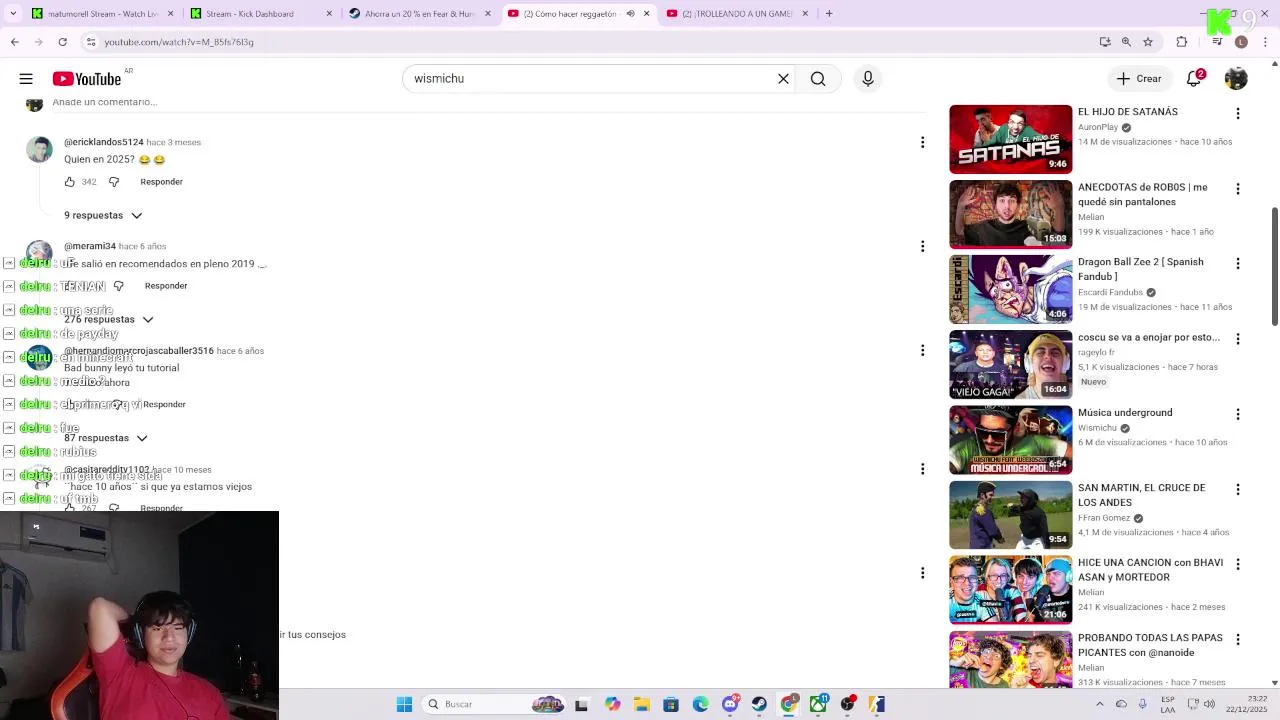The height and width of the screenshot is (720, 1280).
Task: Open the @ericklandos5124 commenter profile
Action: [x=104, y=142]
